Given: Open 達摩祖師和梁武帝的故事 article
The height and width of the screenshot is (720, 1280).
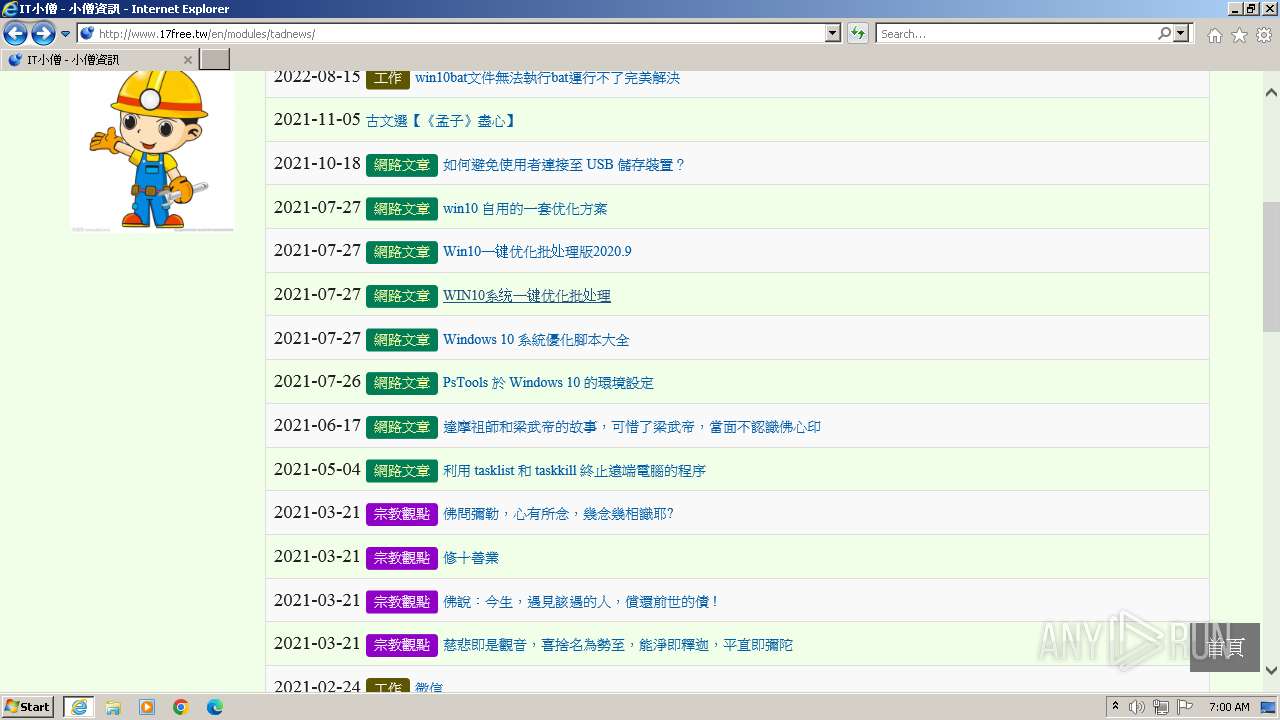Looking at the screenshot, I should point(632,427).
